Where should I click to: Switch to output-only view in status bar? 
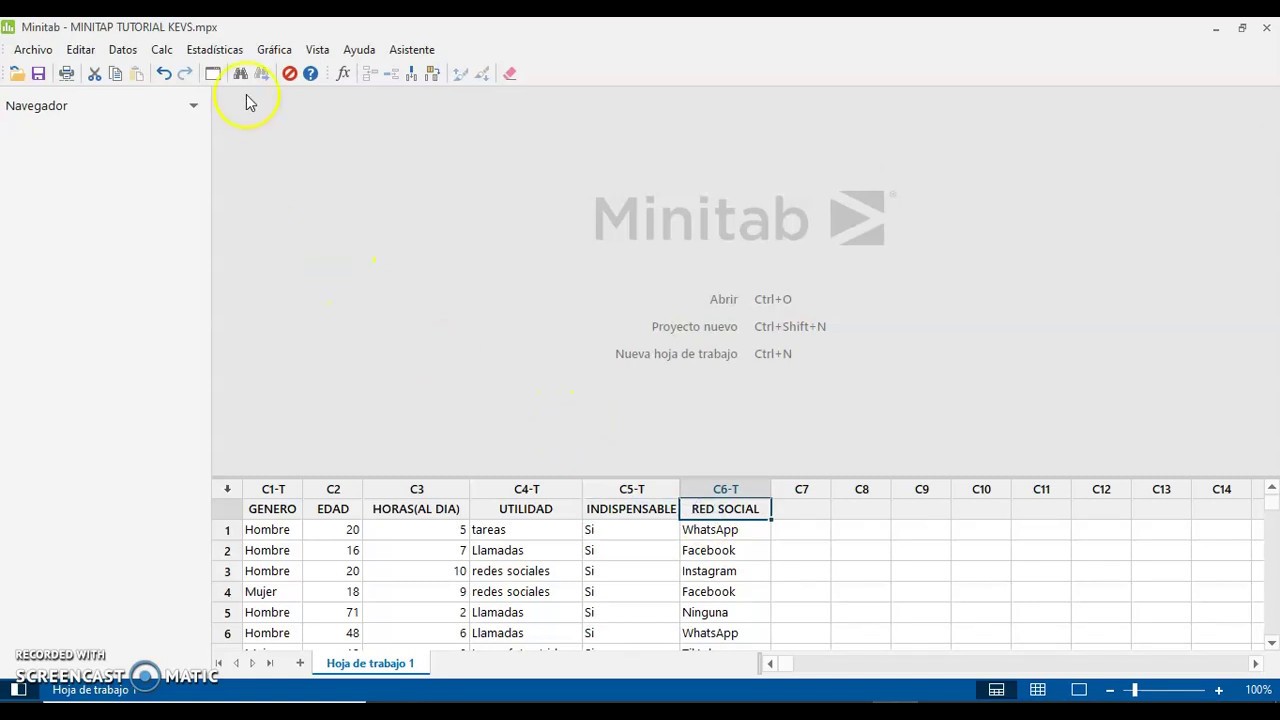1079,690
